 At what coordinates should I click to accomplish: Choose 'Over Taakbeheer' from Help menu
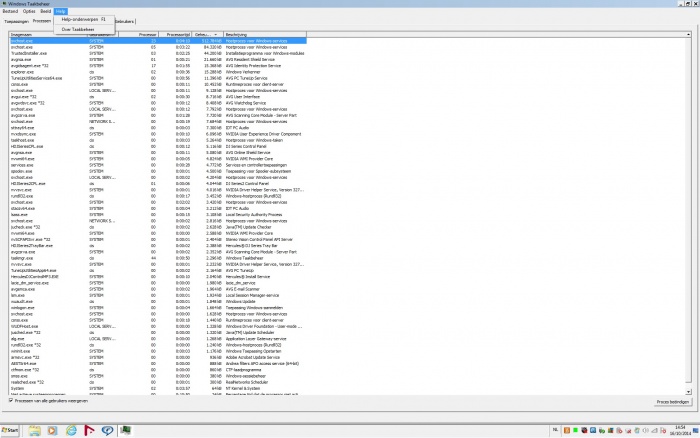point(78,29)
